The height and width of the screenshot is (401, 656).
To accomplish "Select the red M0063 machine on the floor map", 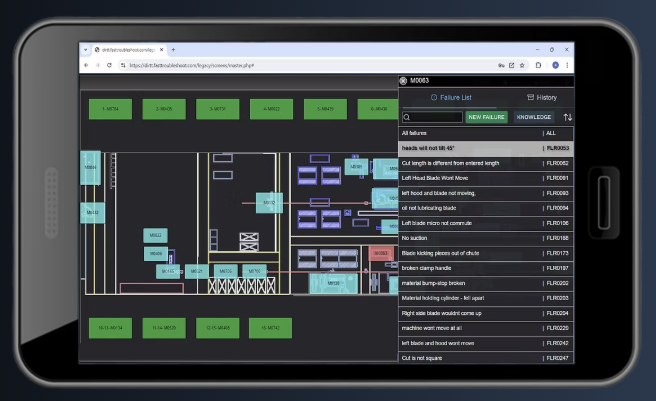I will pos(380,254).
